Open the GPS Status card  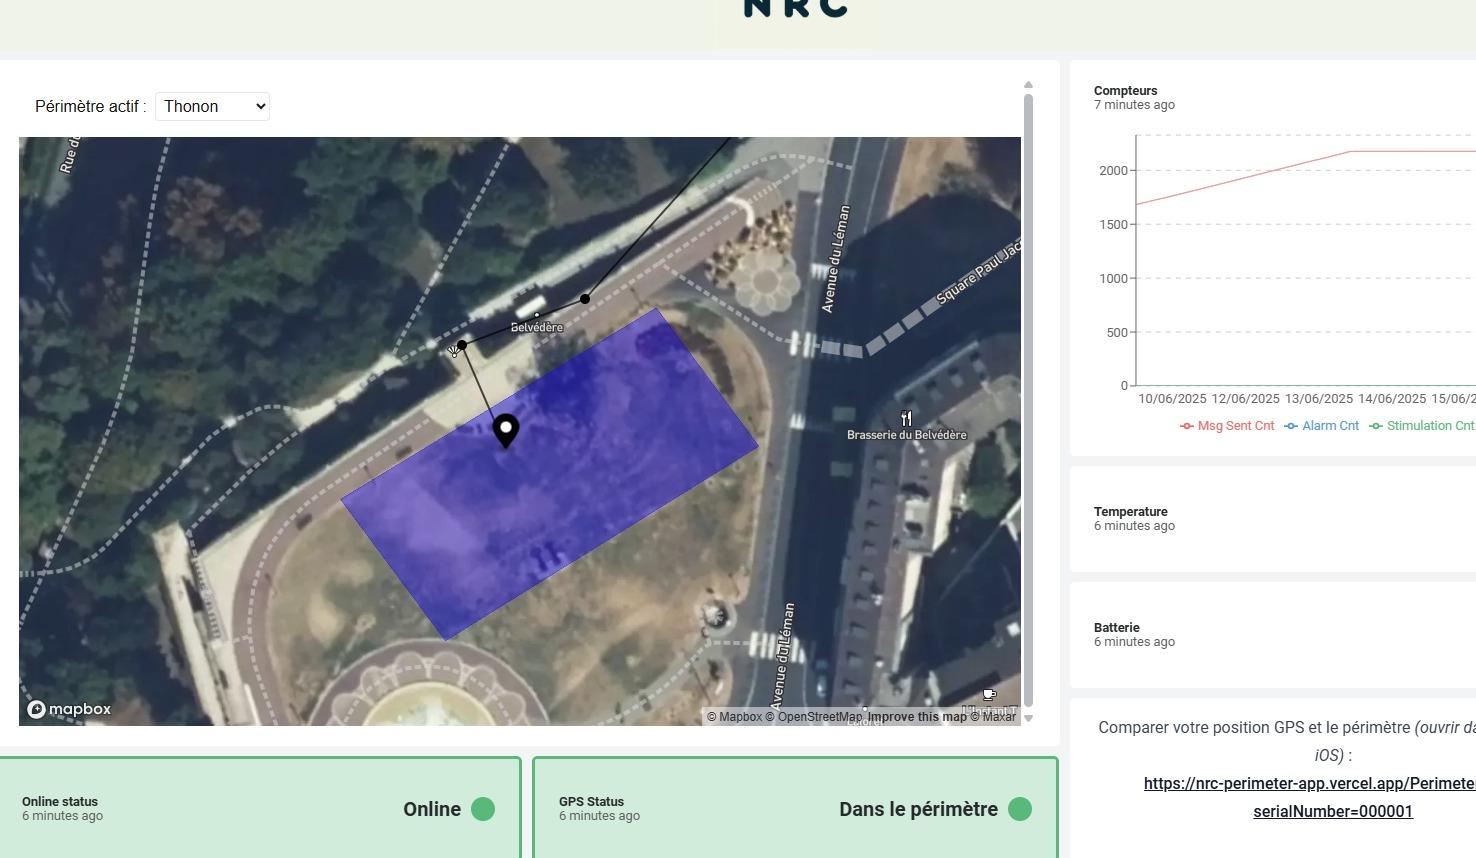coord(795,809)
